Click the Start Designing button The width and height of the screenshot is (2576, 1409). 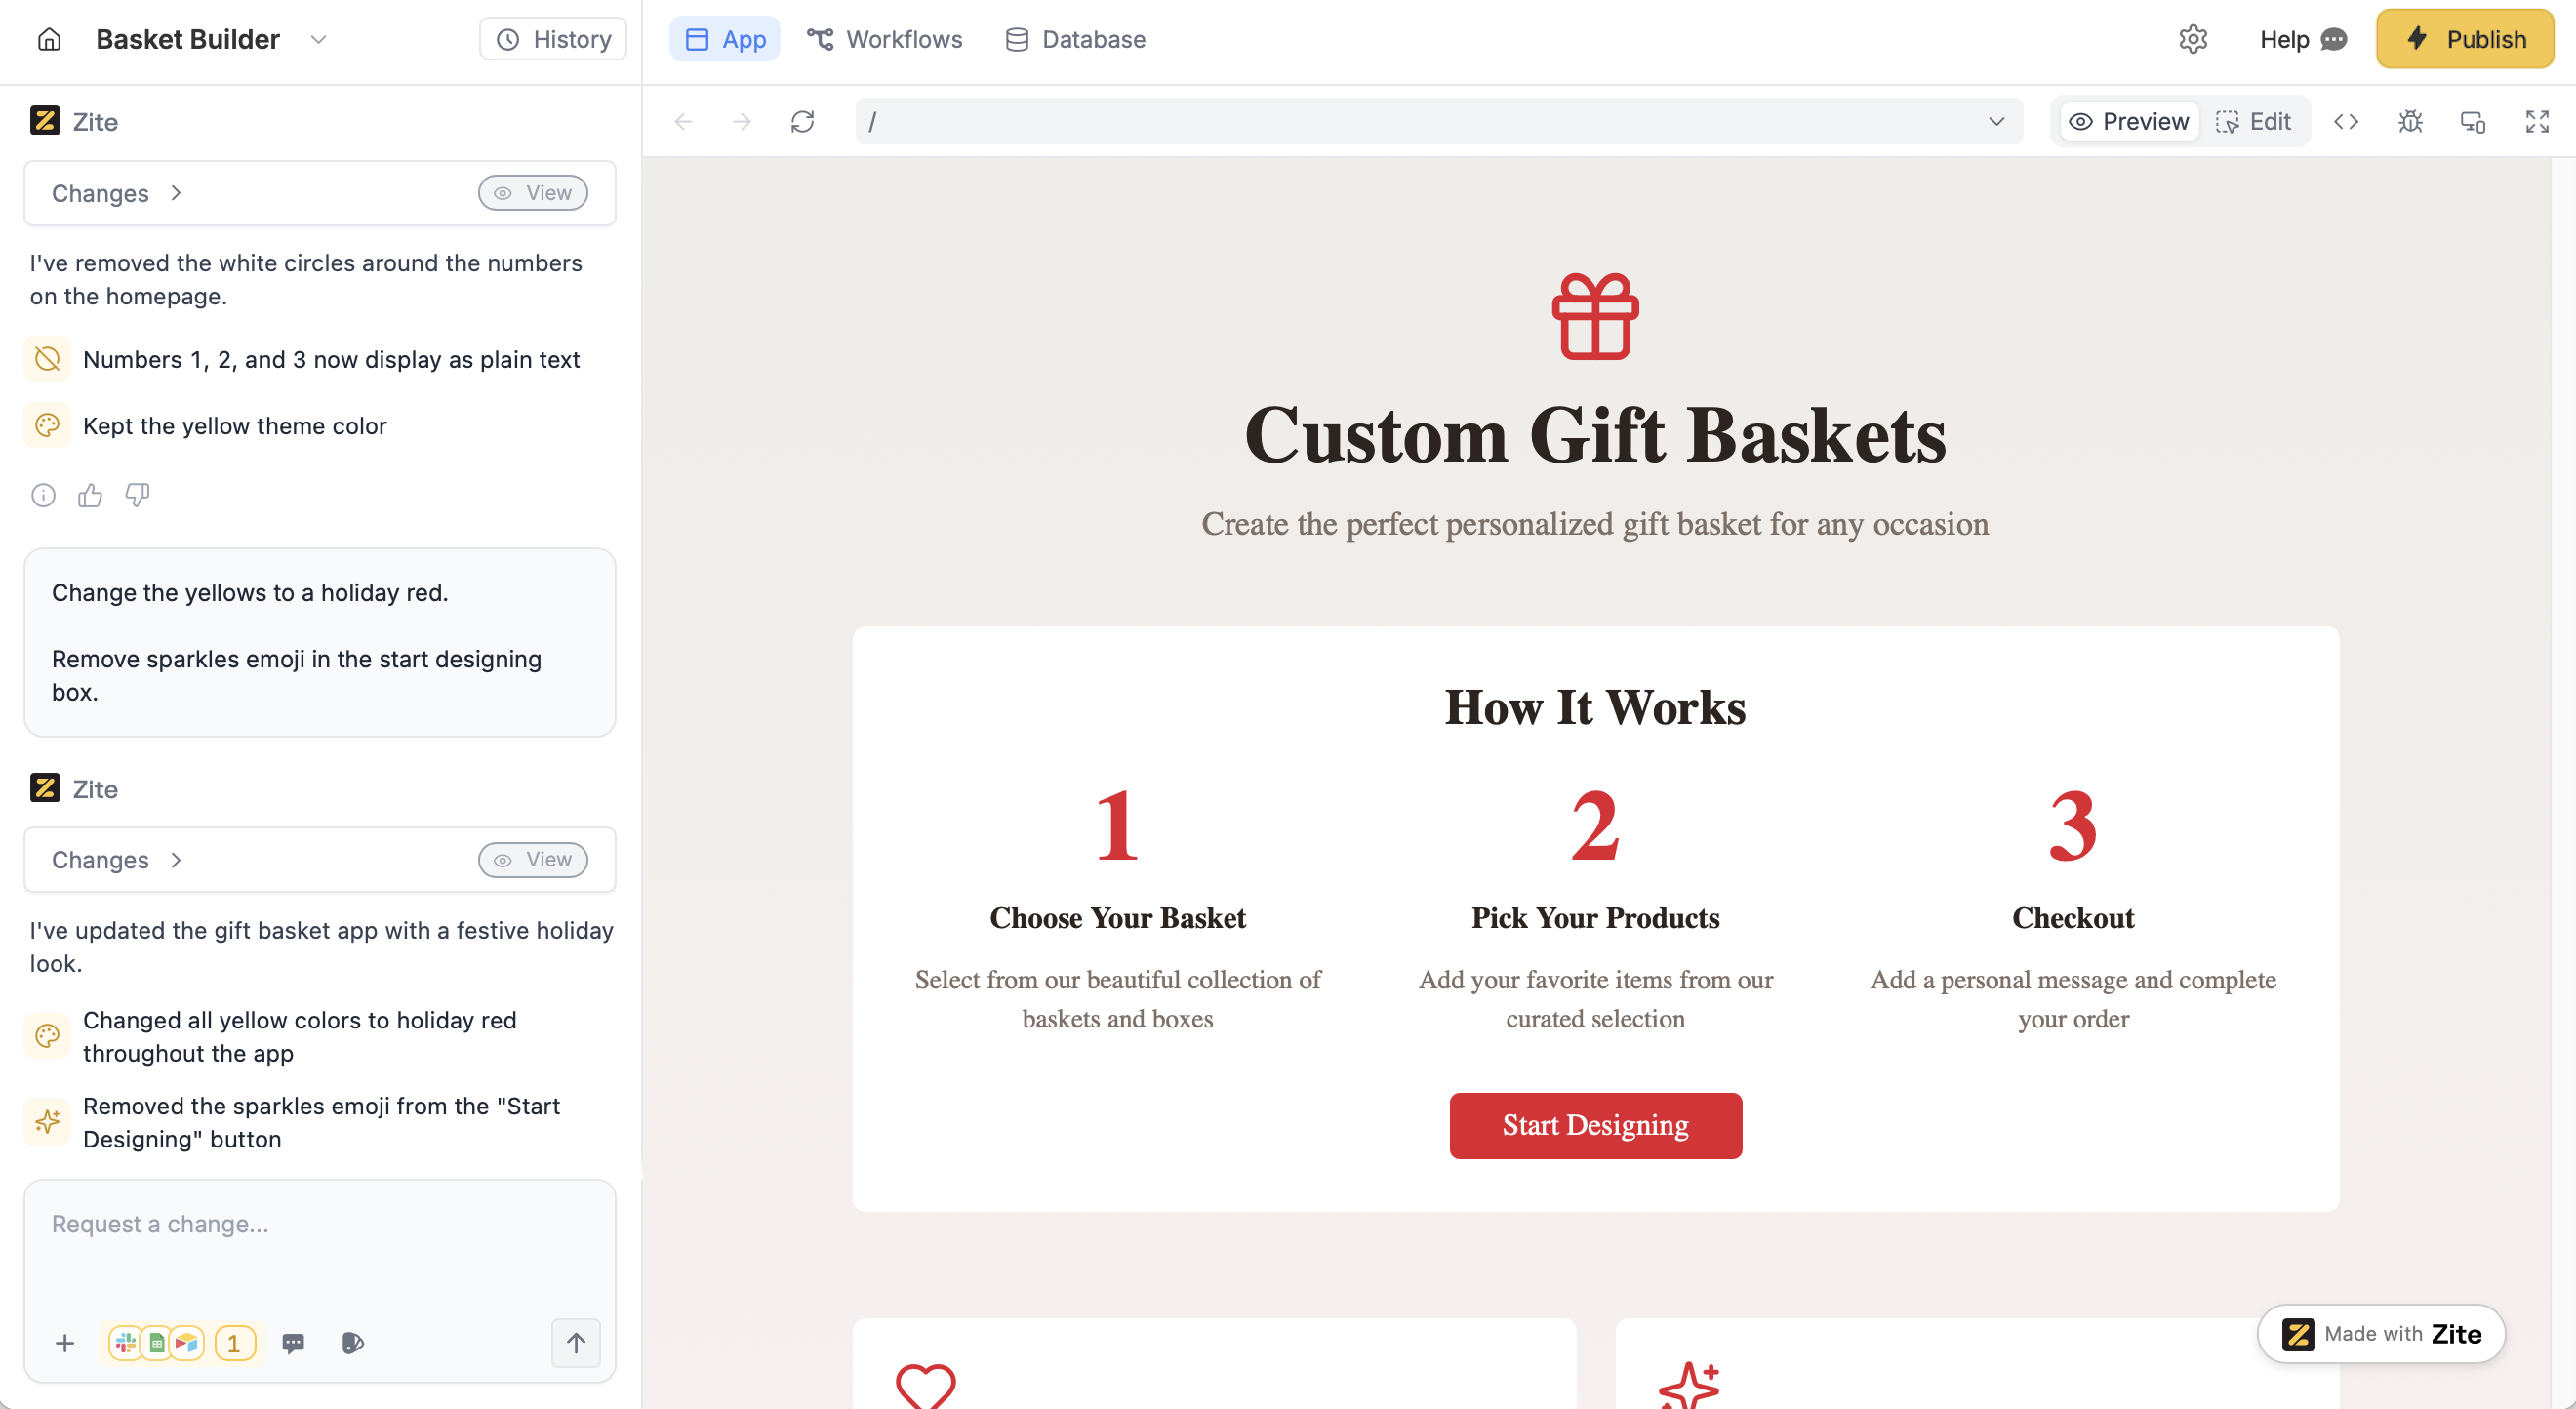click(x=1595, y=1125)
